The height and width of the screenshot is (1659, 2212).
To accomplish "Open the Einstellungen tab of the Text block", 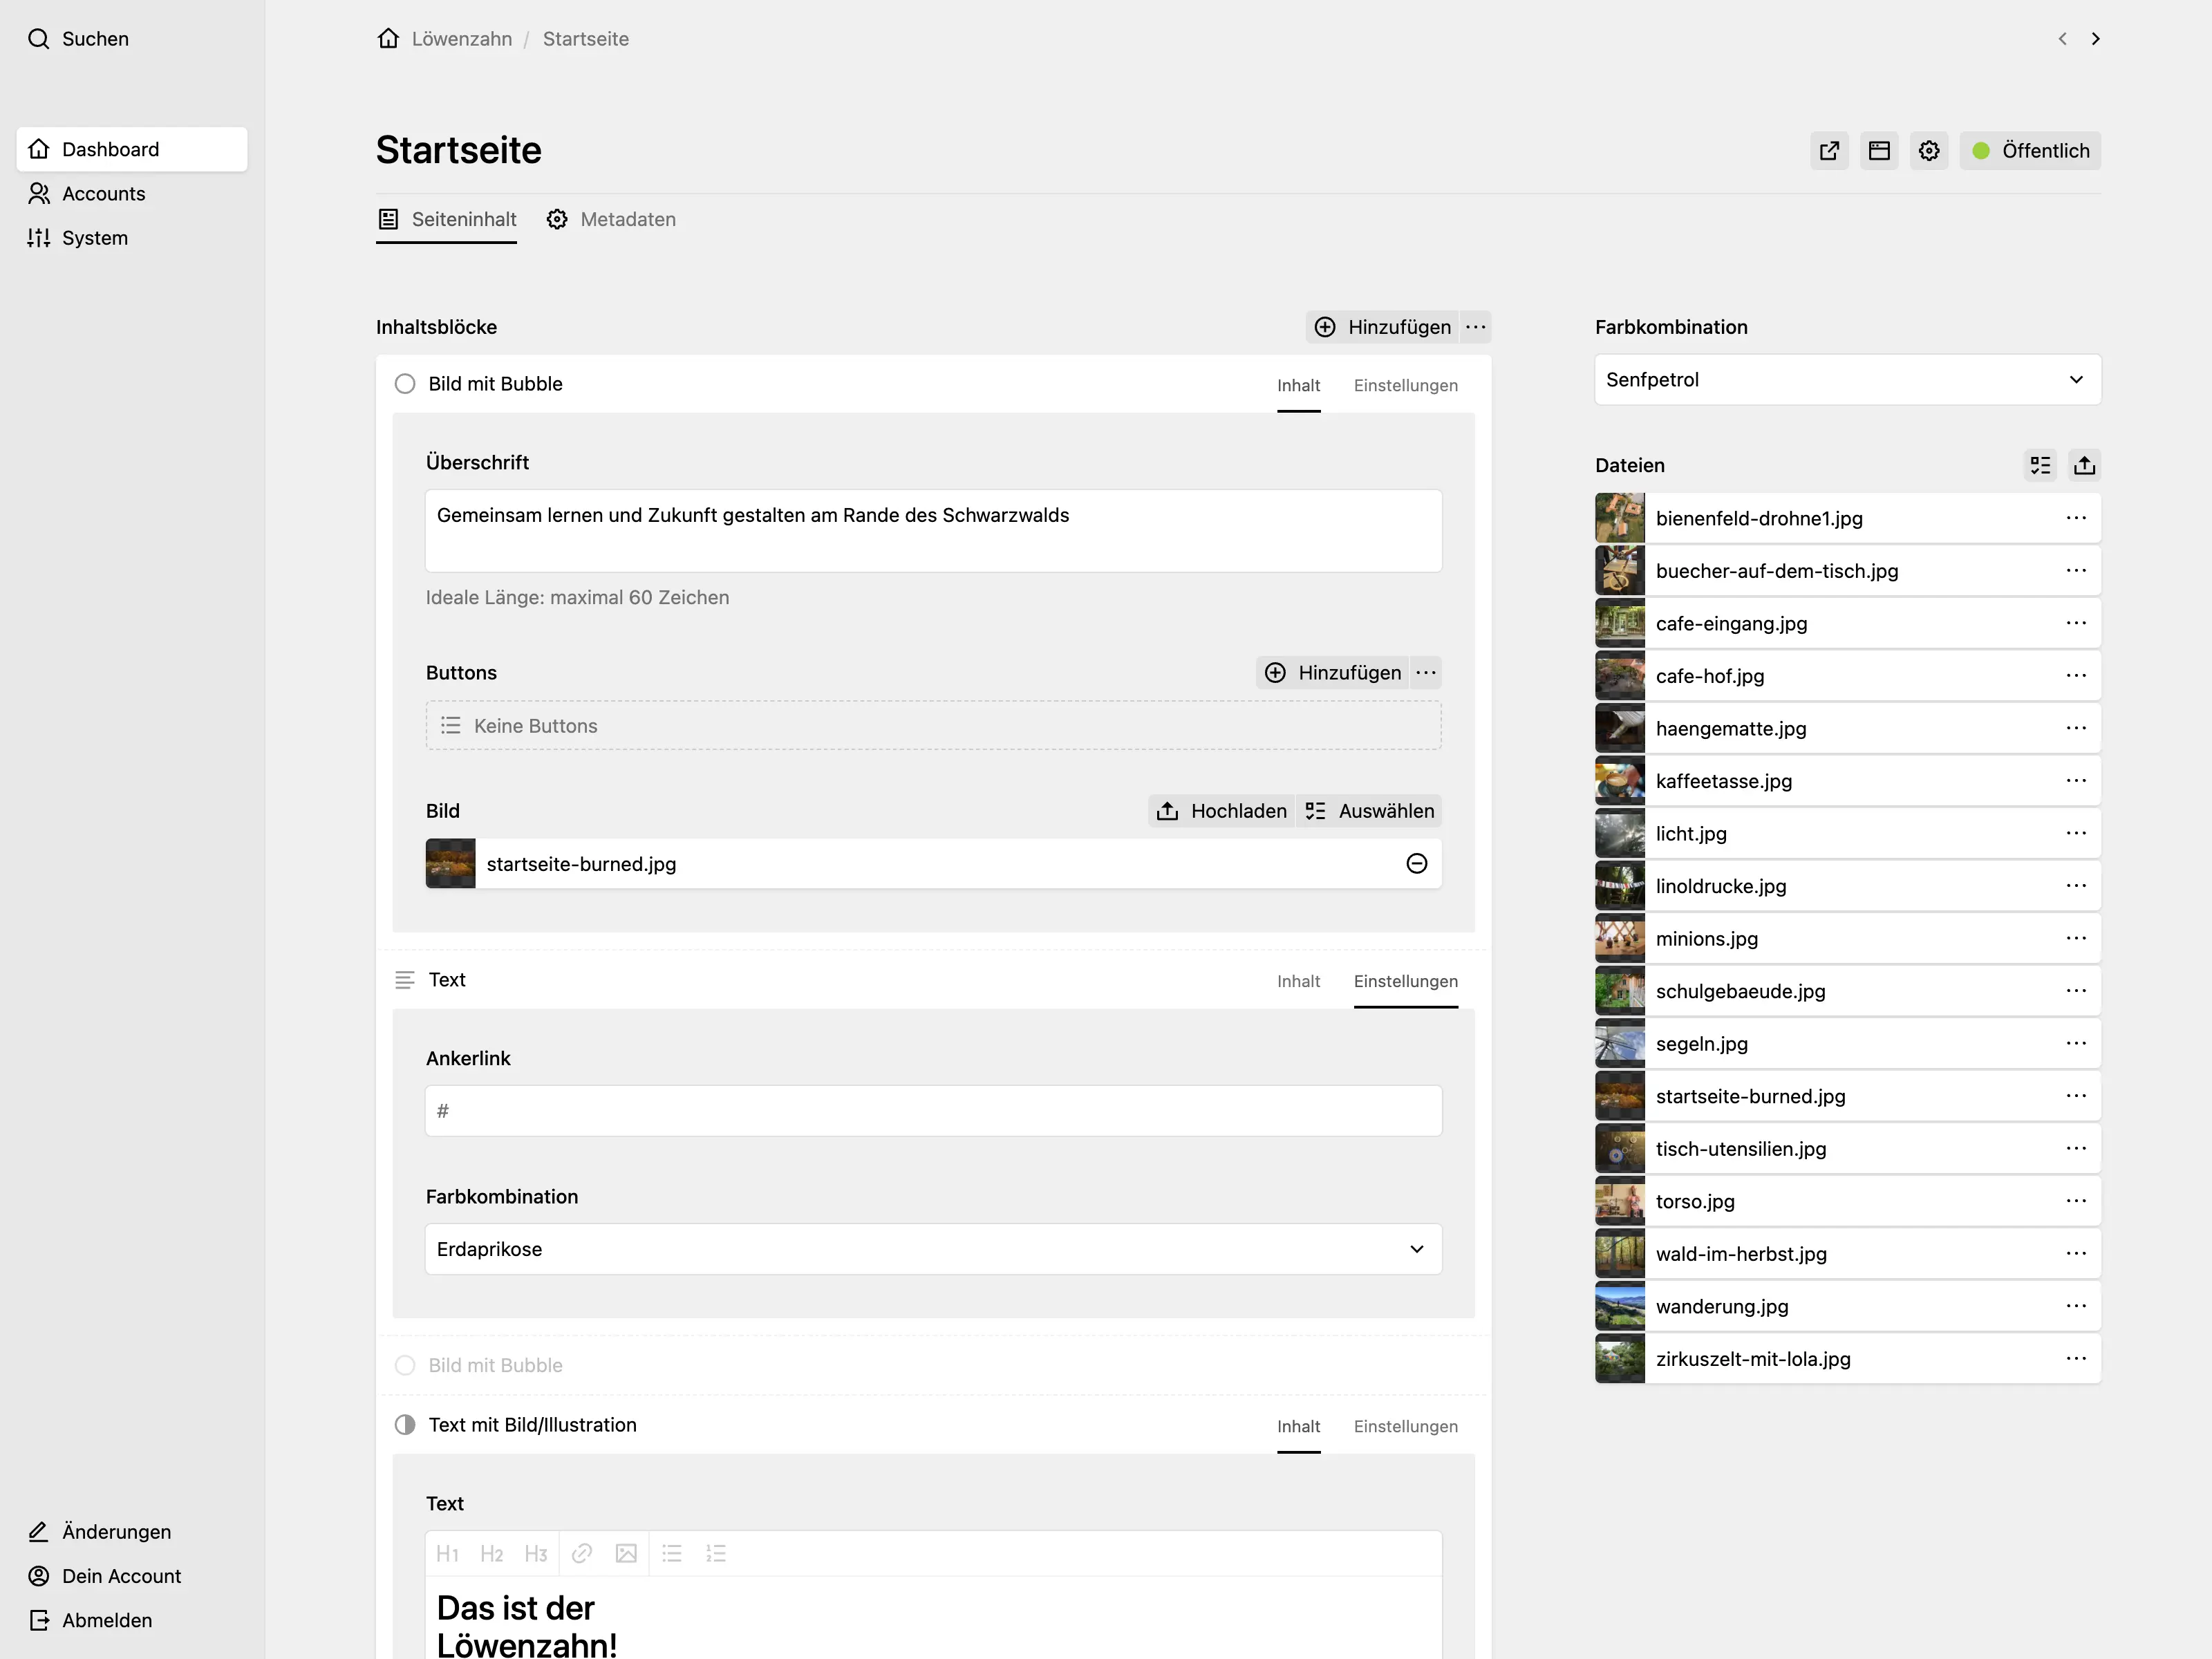I will tap(1406, 981).
